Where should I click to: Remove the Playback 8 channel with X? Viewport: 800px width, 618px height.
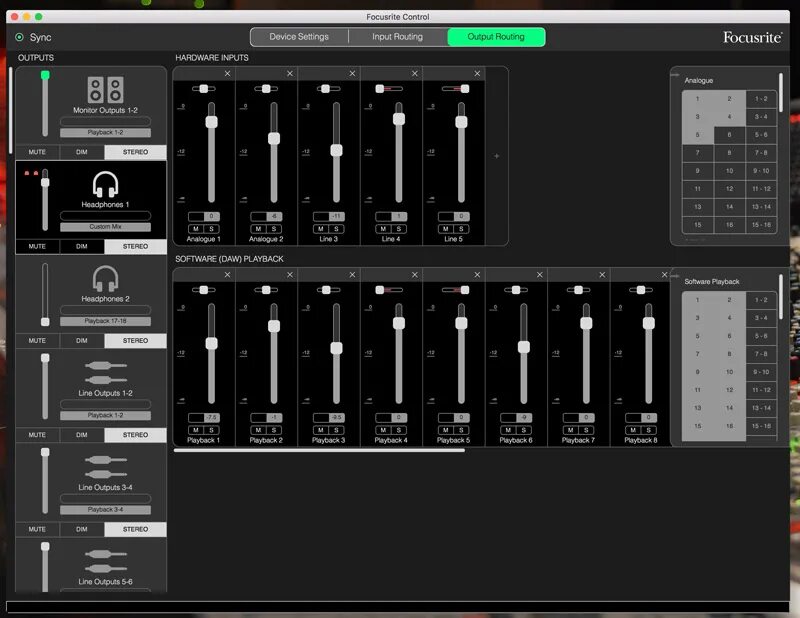[x=664, y=275]
